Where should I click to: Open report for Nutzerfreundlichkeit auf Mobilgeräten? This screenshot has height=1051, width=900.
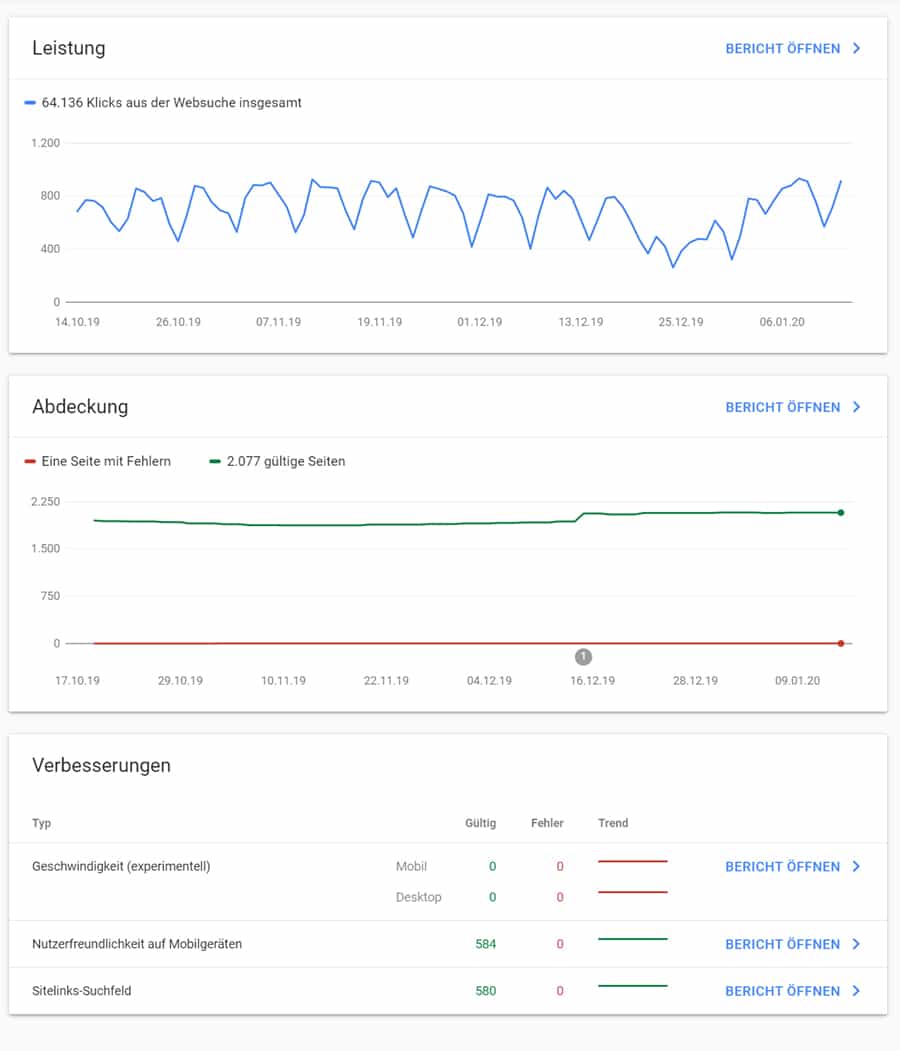tap(782, 944)
